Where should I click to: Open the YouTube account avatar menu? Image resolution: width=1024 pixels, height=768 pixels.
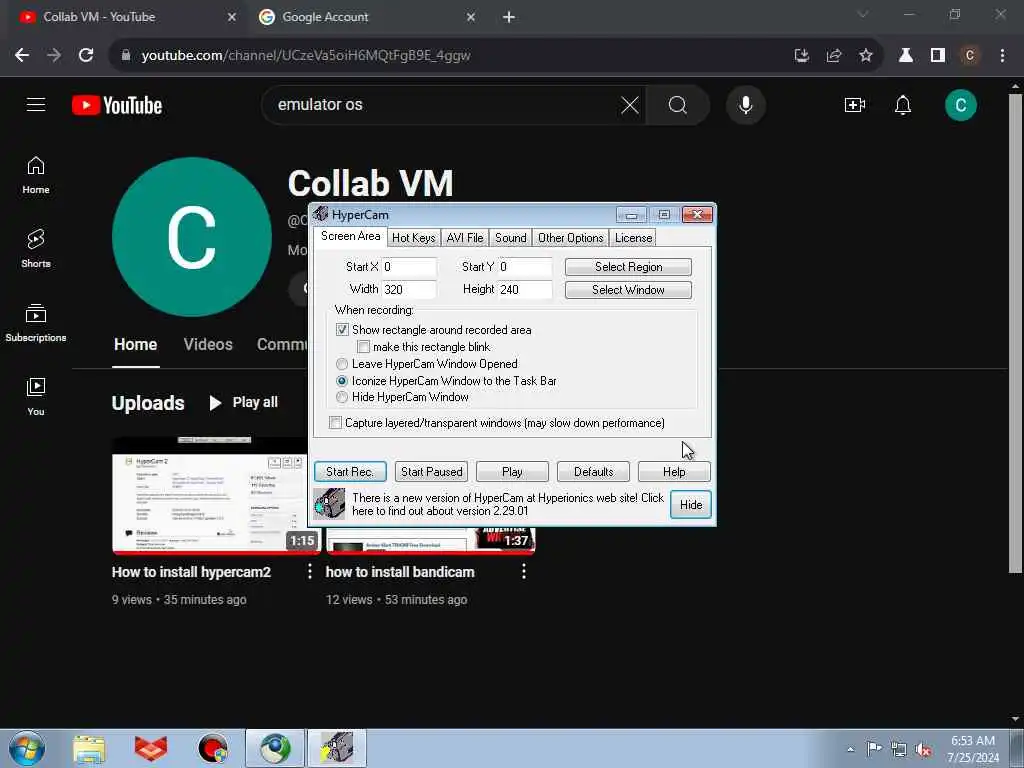pos(961,104)
